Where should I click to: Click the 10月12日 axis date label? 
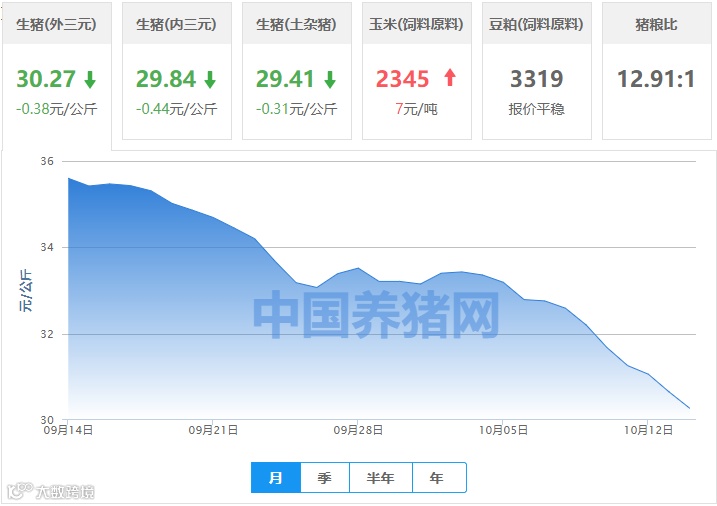(x=648, y=430)
